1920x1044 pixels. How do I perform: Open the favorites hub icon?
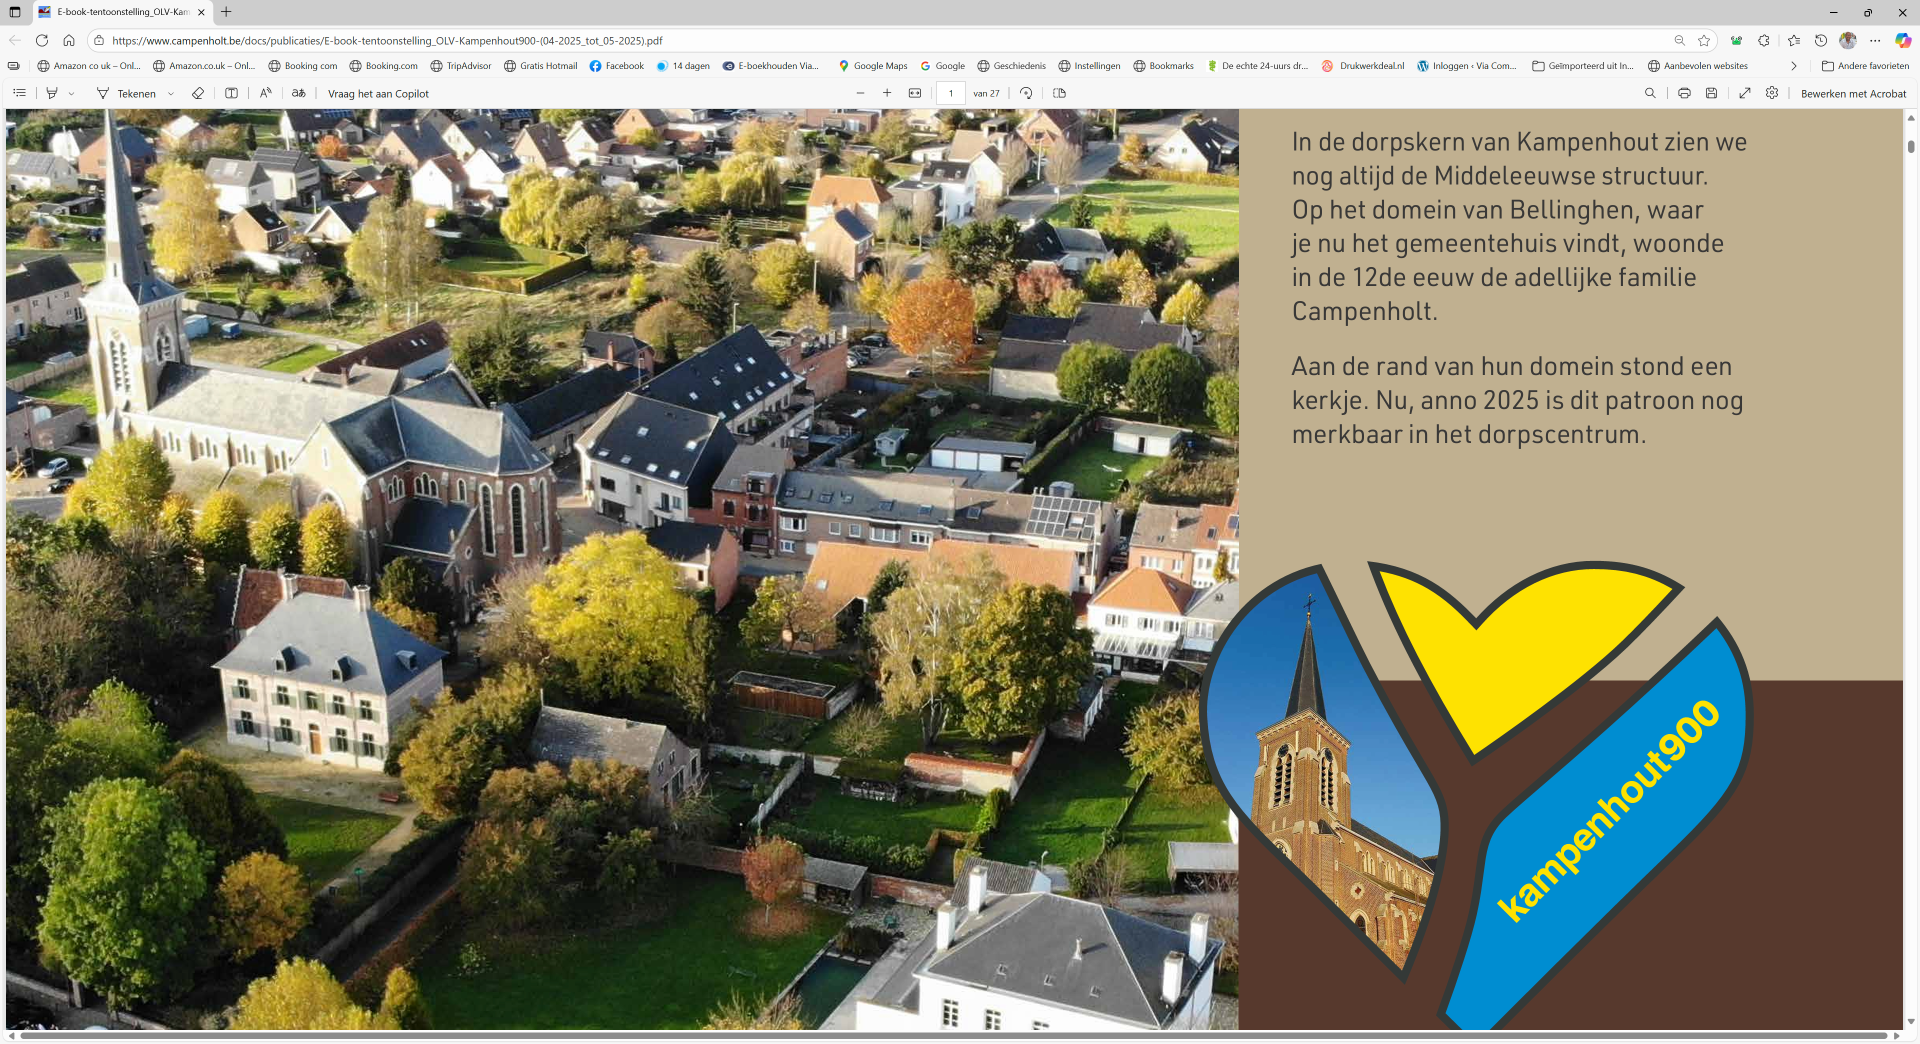(1794, 40)
